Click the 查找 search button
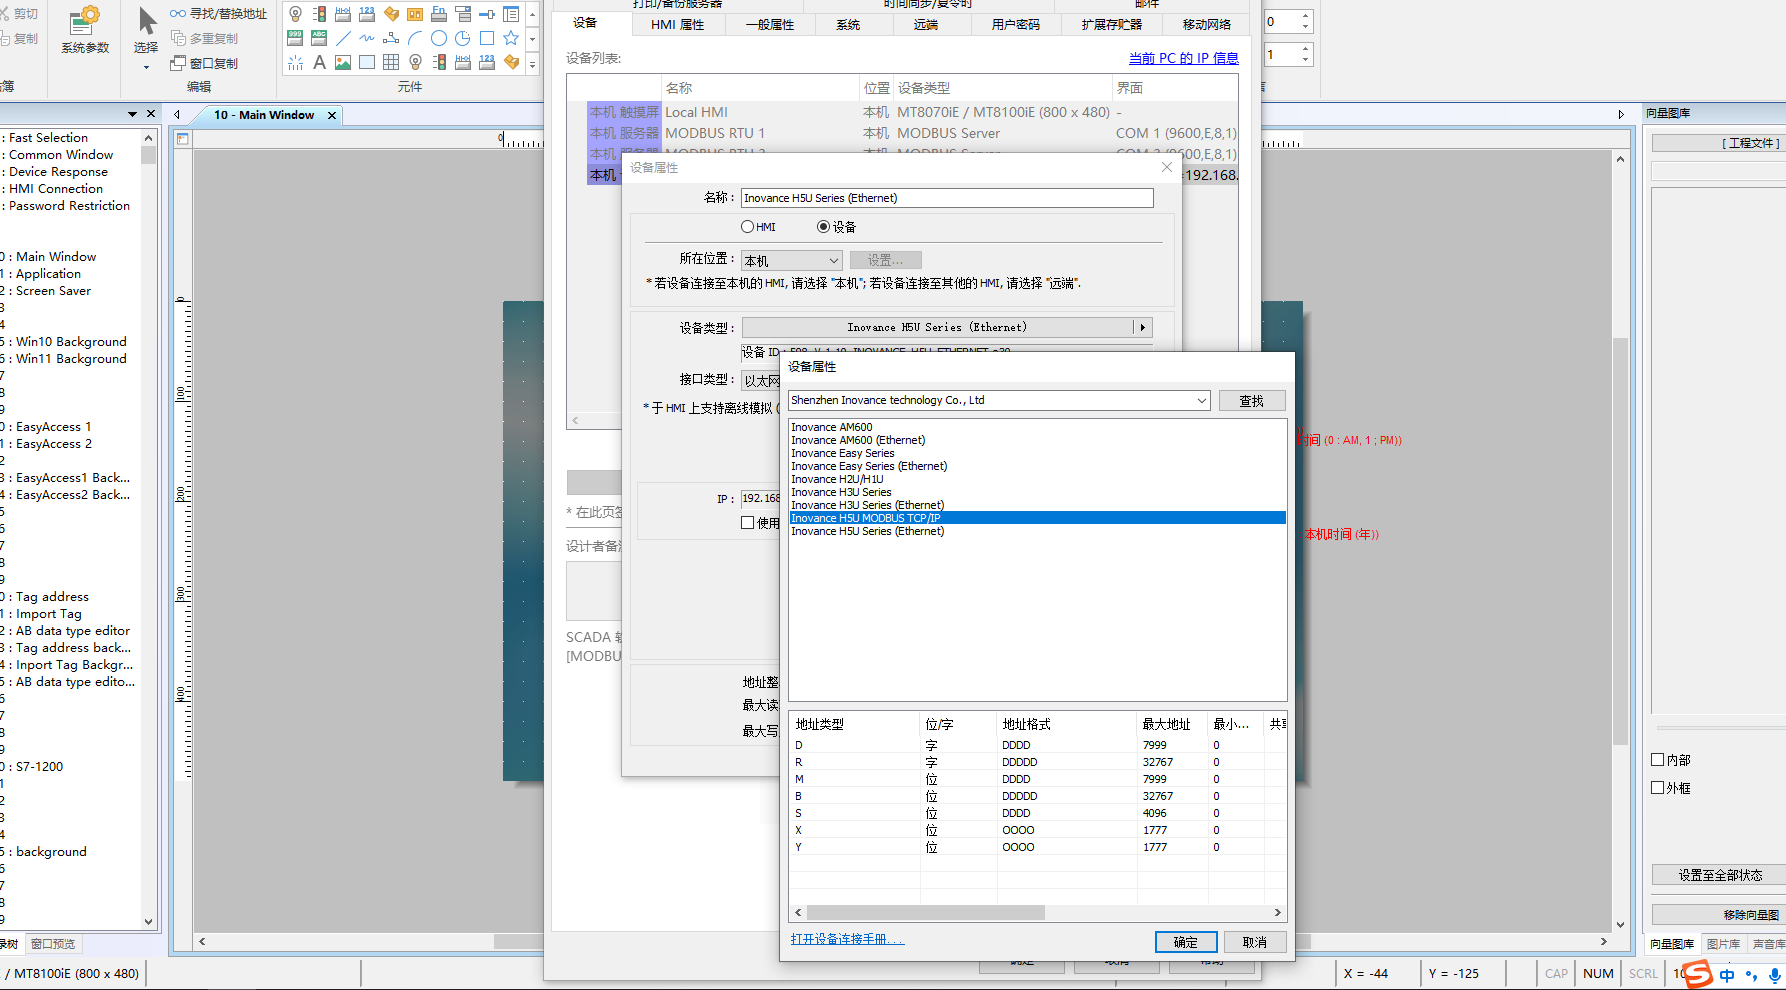Image resolution: width=1786 pixels, height=990 pixels. pyautogui.click(x=1252, y=401)
